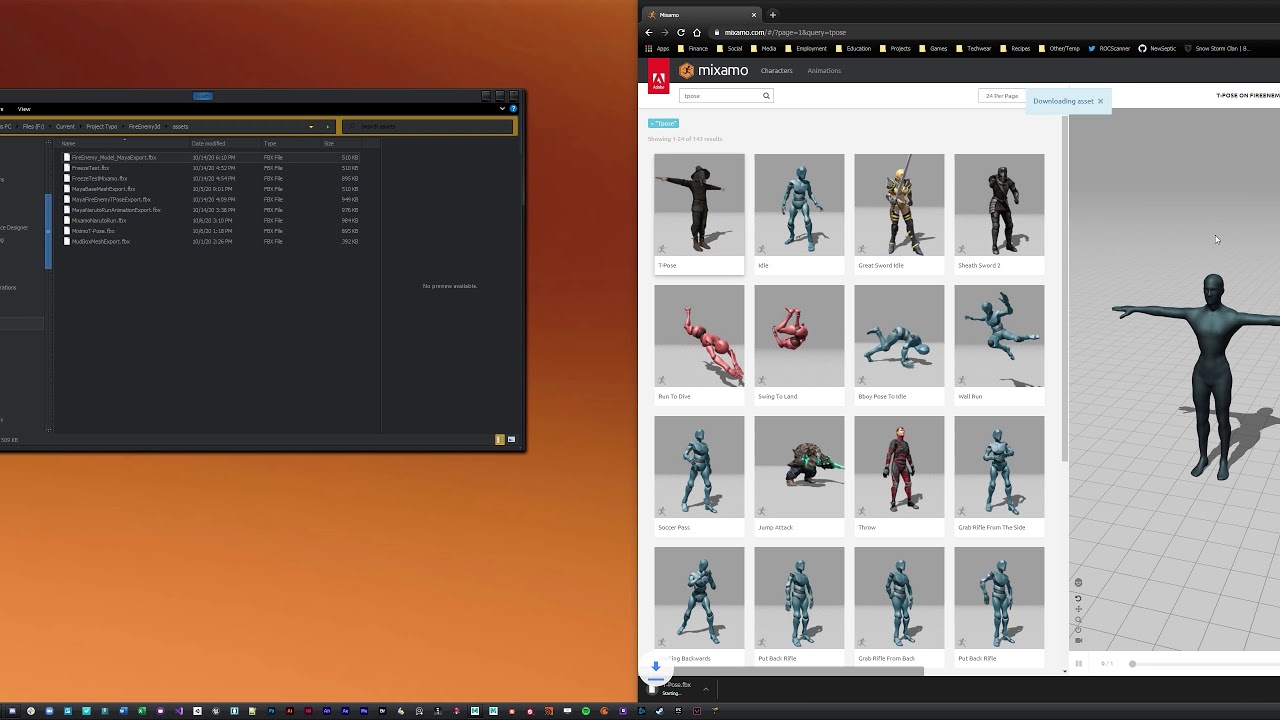Select the pan arrows icon in Mixamo viewer
The height and width of the screenshot is (720, 1280).
coord(1078,609)
